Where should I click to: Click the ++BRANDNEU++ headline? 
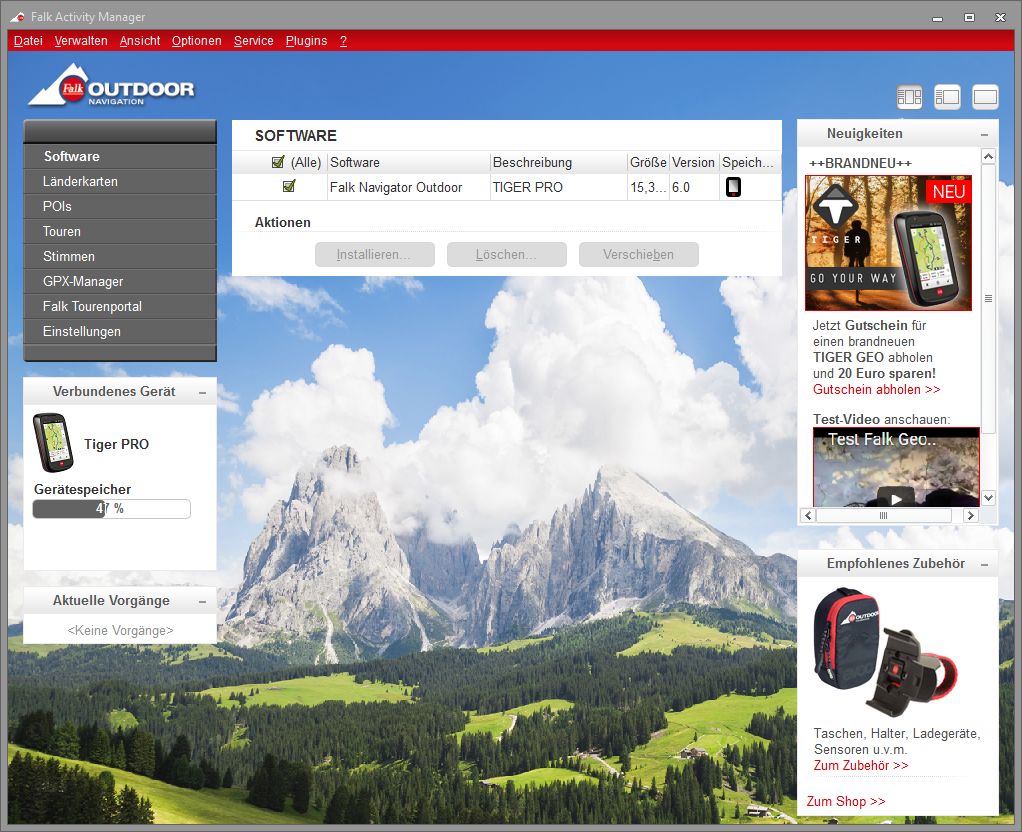(860, 163)
